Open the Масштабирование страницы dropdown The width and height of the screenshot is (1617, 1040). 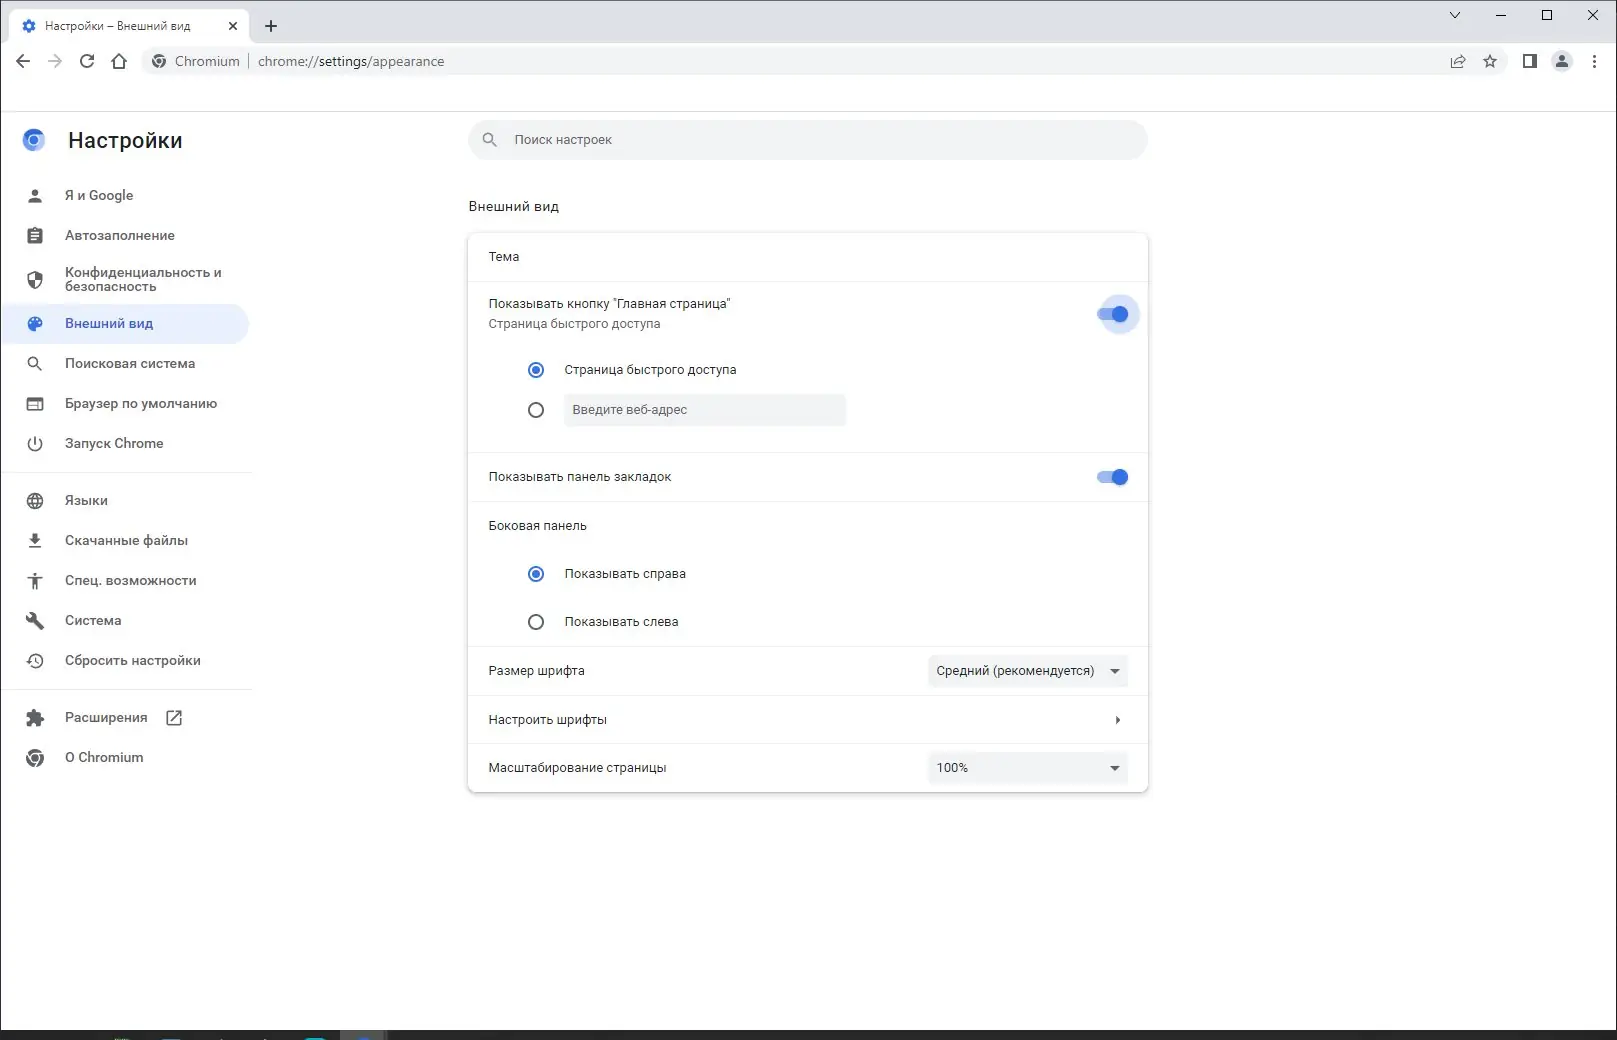click(x=1028, y=768)
